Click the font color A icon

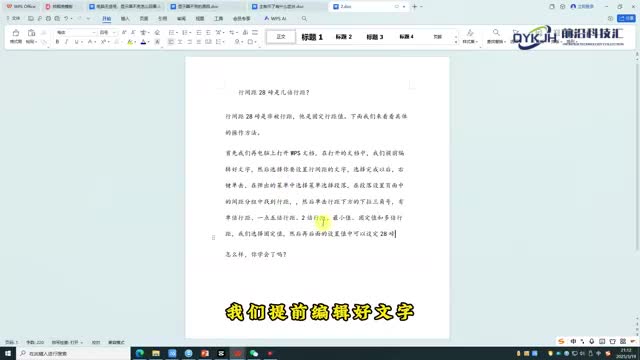coord(143,42)
